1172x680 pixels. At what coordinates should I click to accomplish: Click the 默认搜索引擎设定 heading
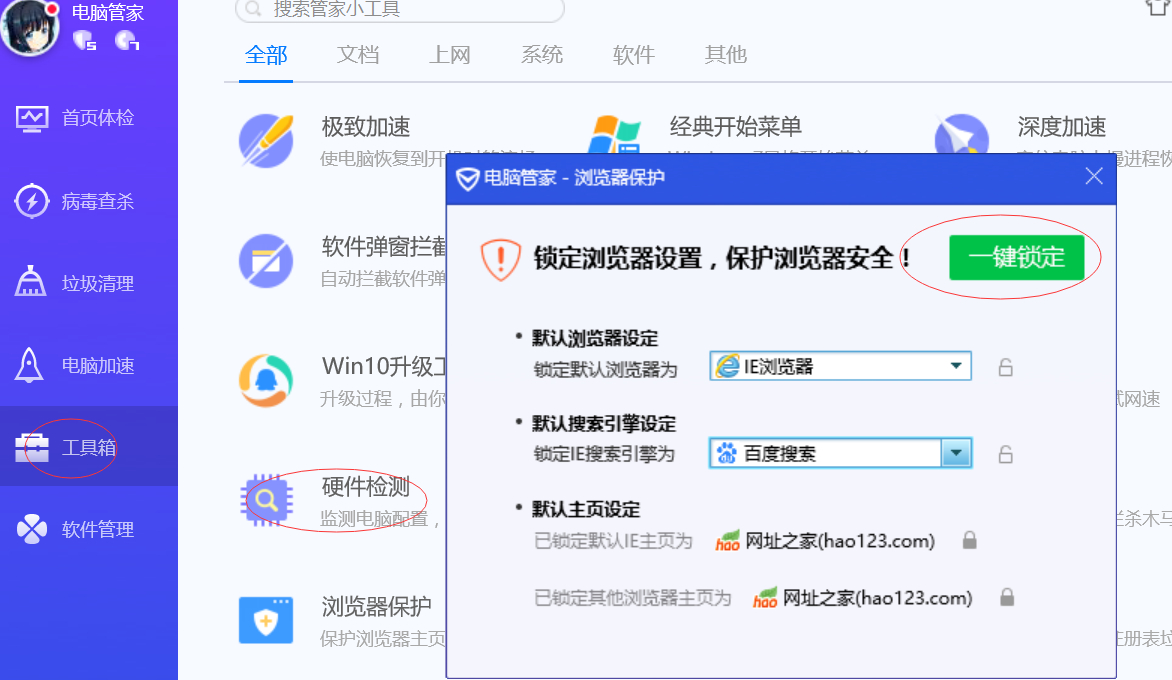(x=604, y=424)
